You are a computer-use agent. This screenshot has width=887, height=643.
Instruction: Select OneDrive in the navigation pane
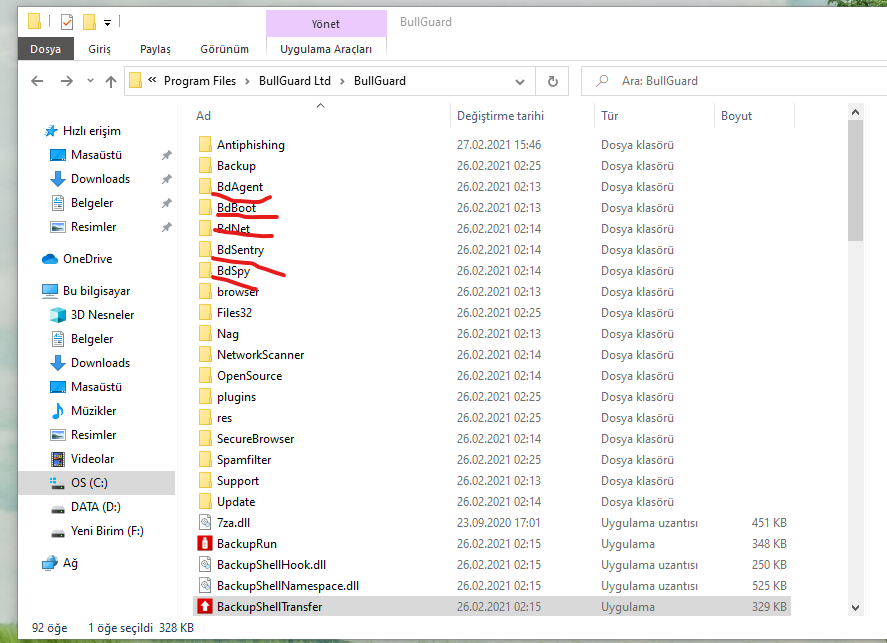88,259
